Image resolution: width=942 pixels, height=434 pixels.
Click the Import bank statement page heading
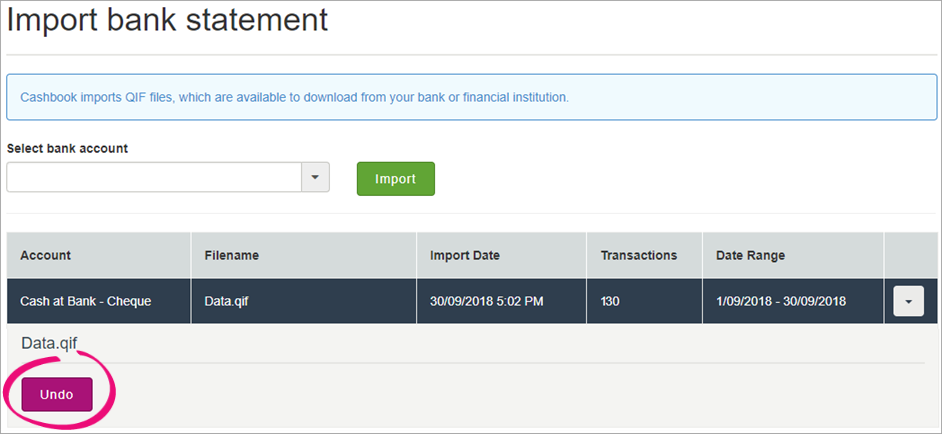168,20
